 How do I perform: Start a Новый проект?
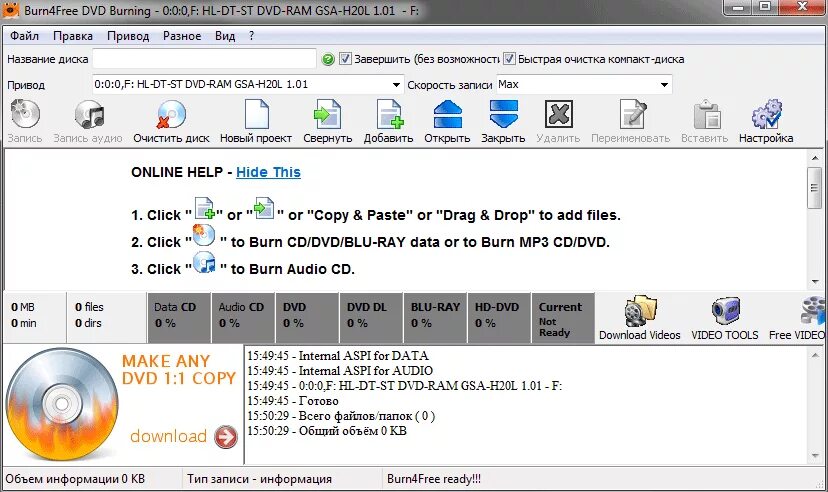(x=257, y=114)
